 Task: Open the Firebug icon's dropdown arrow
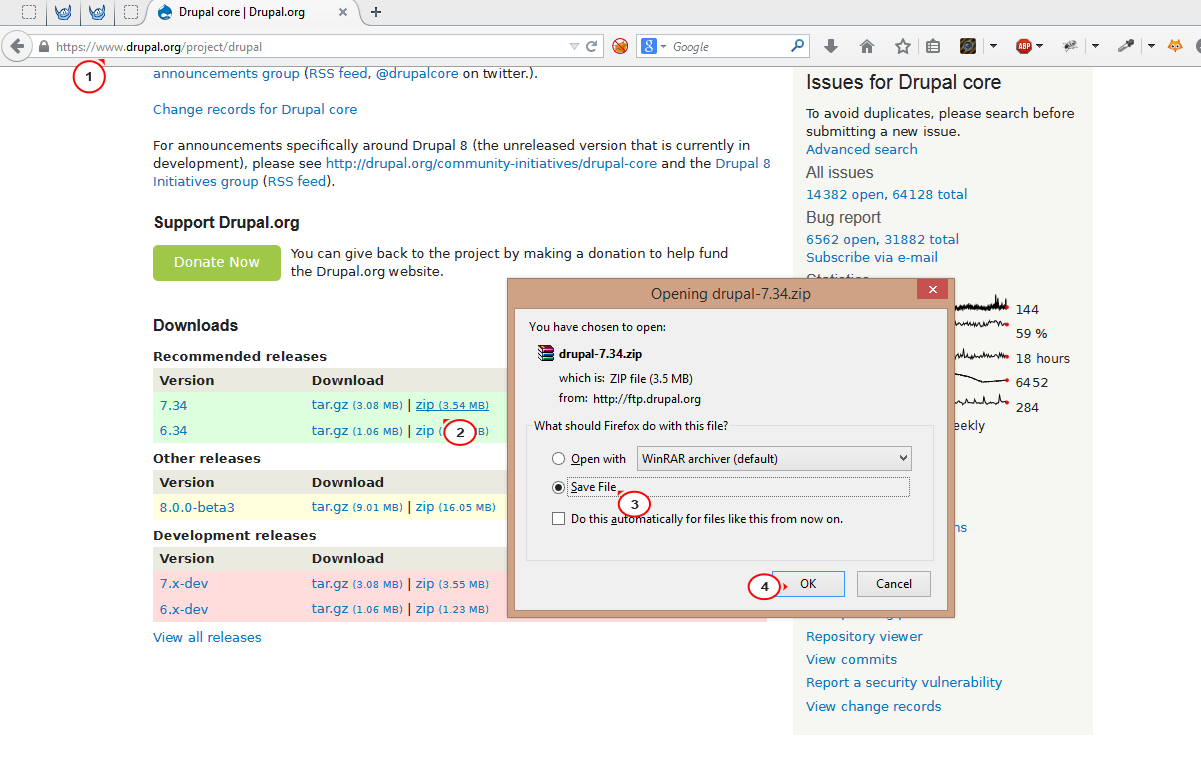click(x=1096, y=46)
